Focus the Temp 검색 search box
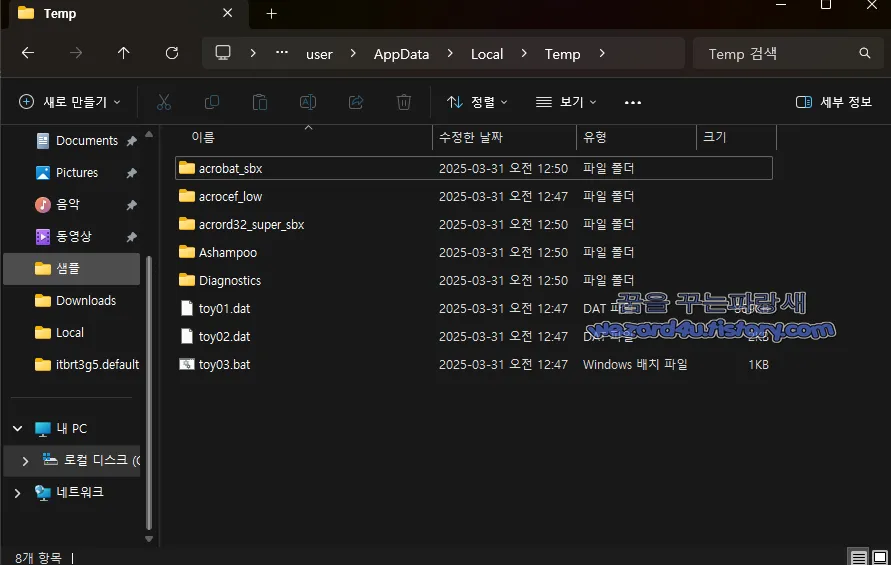The height and width of the screenshot is (565, 891). tap(787, 53)
